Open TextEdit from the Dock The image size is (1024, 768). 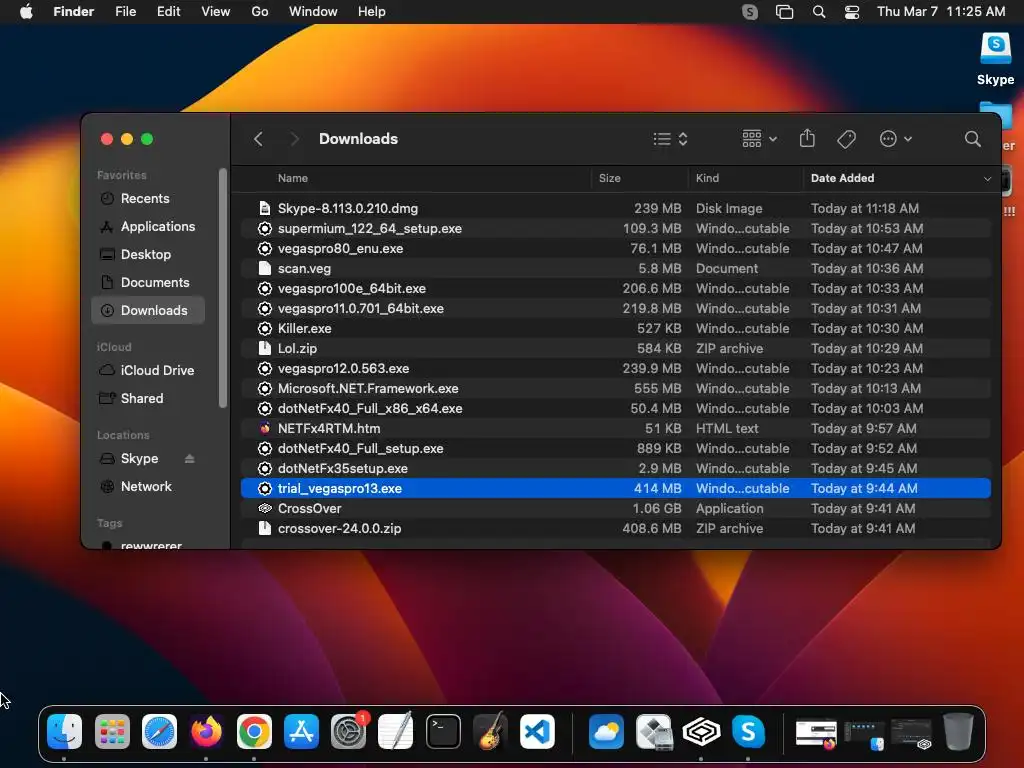tap(396, 731)
